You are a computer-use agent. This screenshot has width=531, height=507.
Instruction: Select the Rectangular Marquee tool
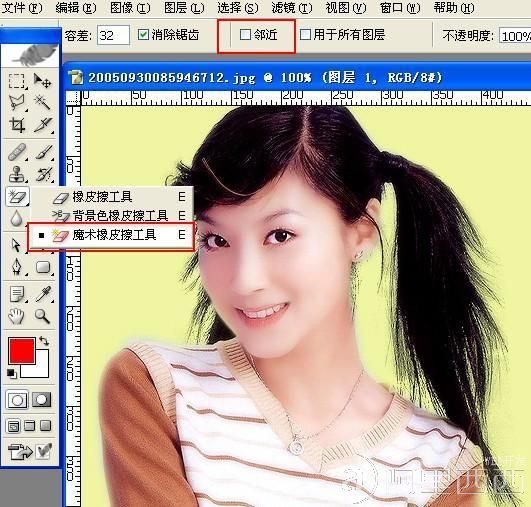(x=16, y=81)
